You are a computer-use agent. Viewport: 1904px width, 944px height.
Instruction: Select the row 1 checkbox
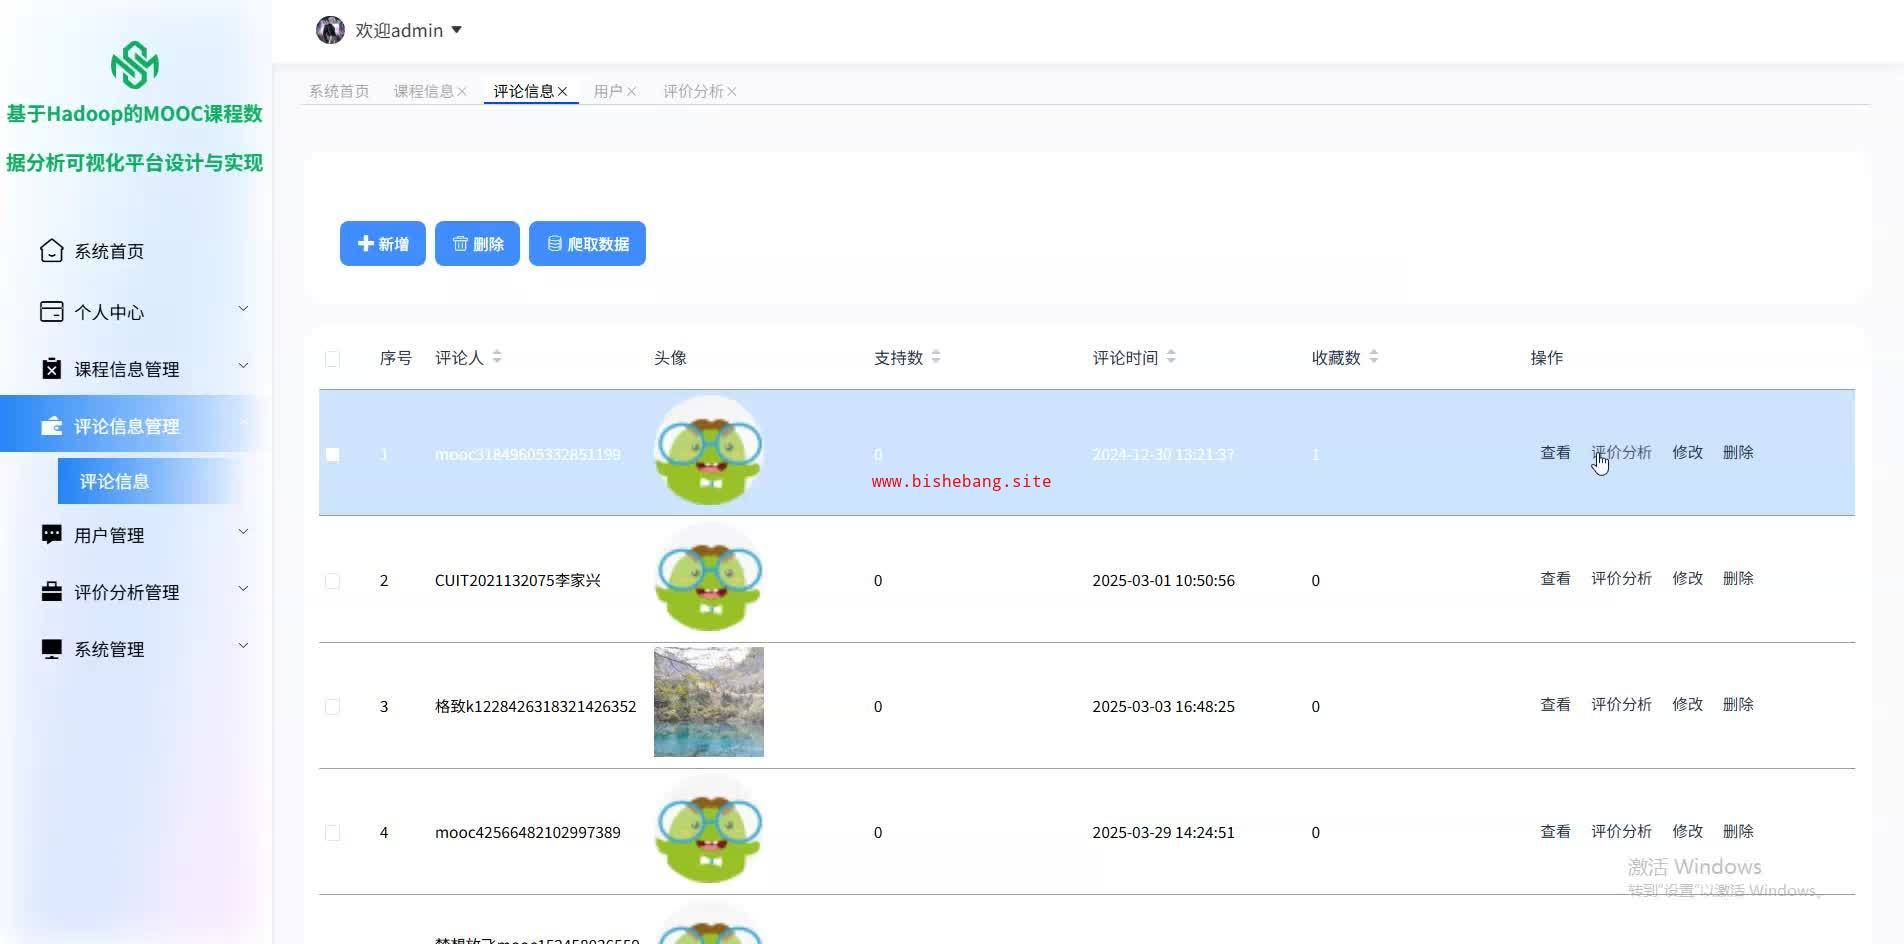[332, 454]
